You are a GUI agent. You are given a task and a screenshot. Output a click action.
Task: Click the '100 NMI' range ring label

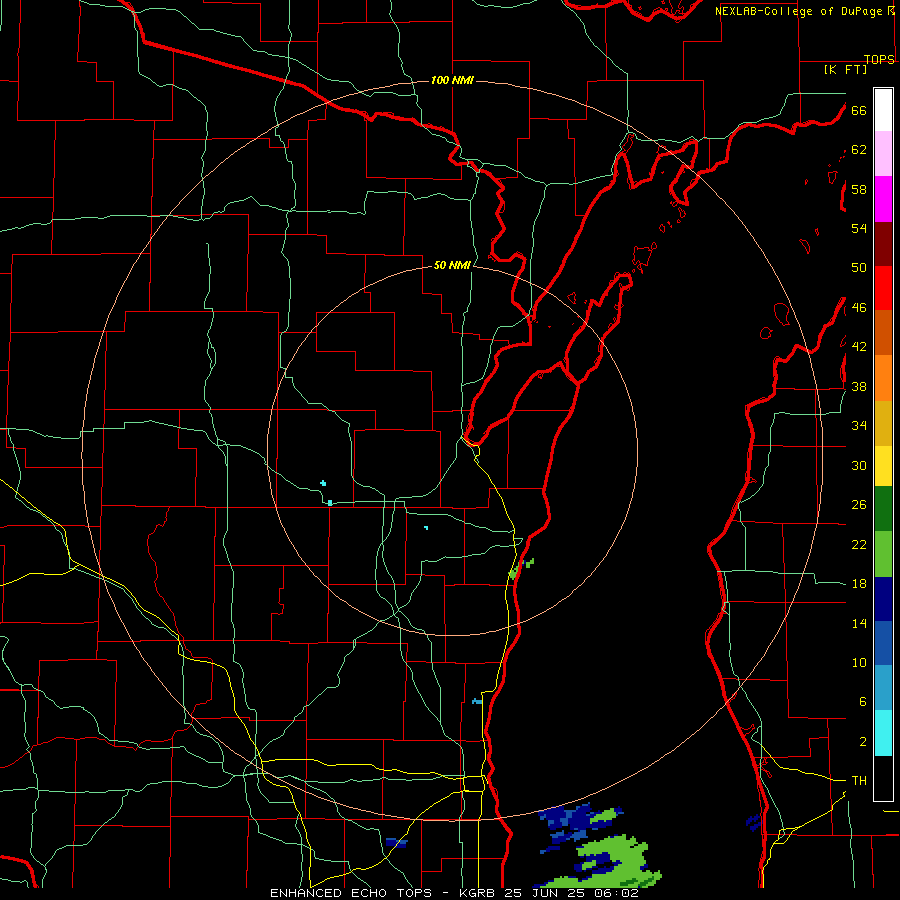click(x=452, y=80)
